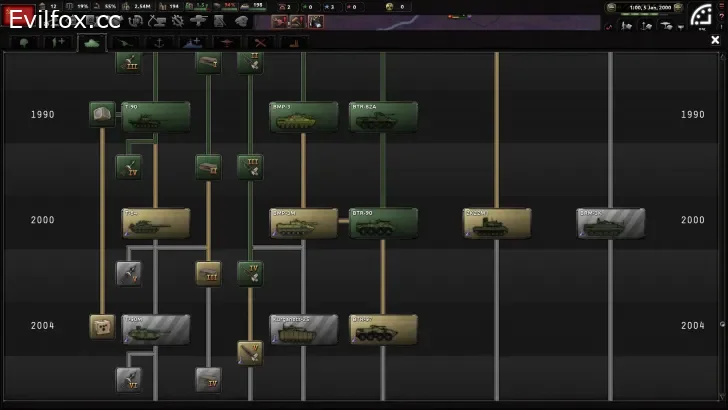Screen dimensions: 728x410
Task: Click the crate icon in the 2004 row
Action: point(102,326)
